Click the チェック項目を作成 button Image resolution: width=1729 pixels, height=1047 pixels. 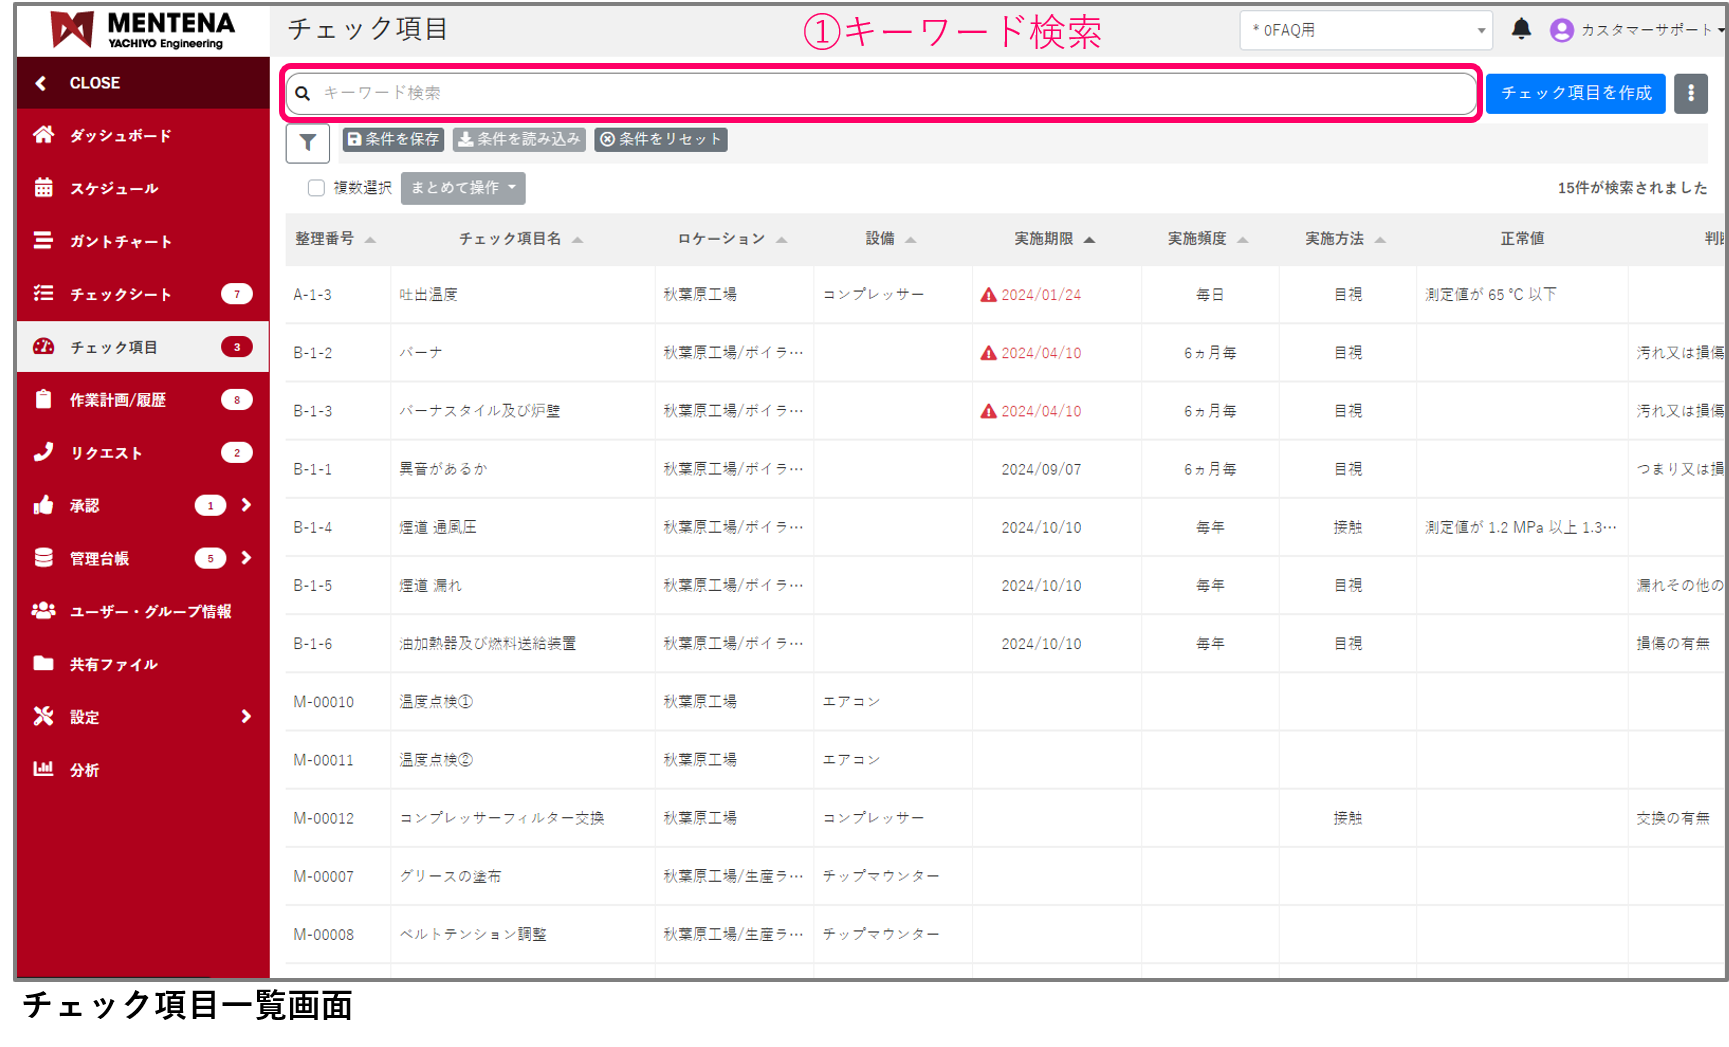[x=1575, y=93]
